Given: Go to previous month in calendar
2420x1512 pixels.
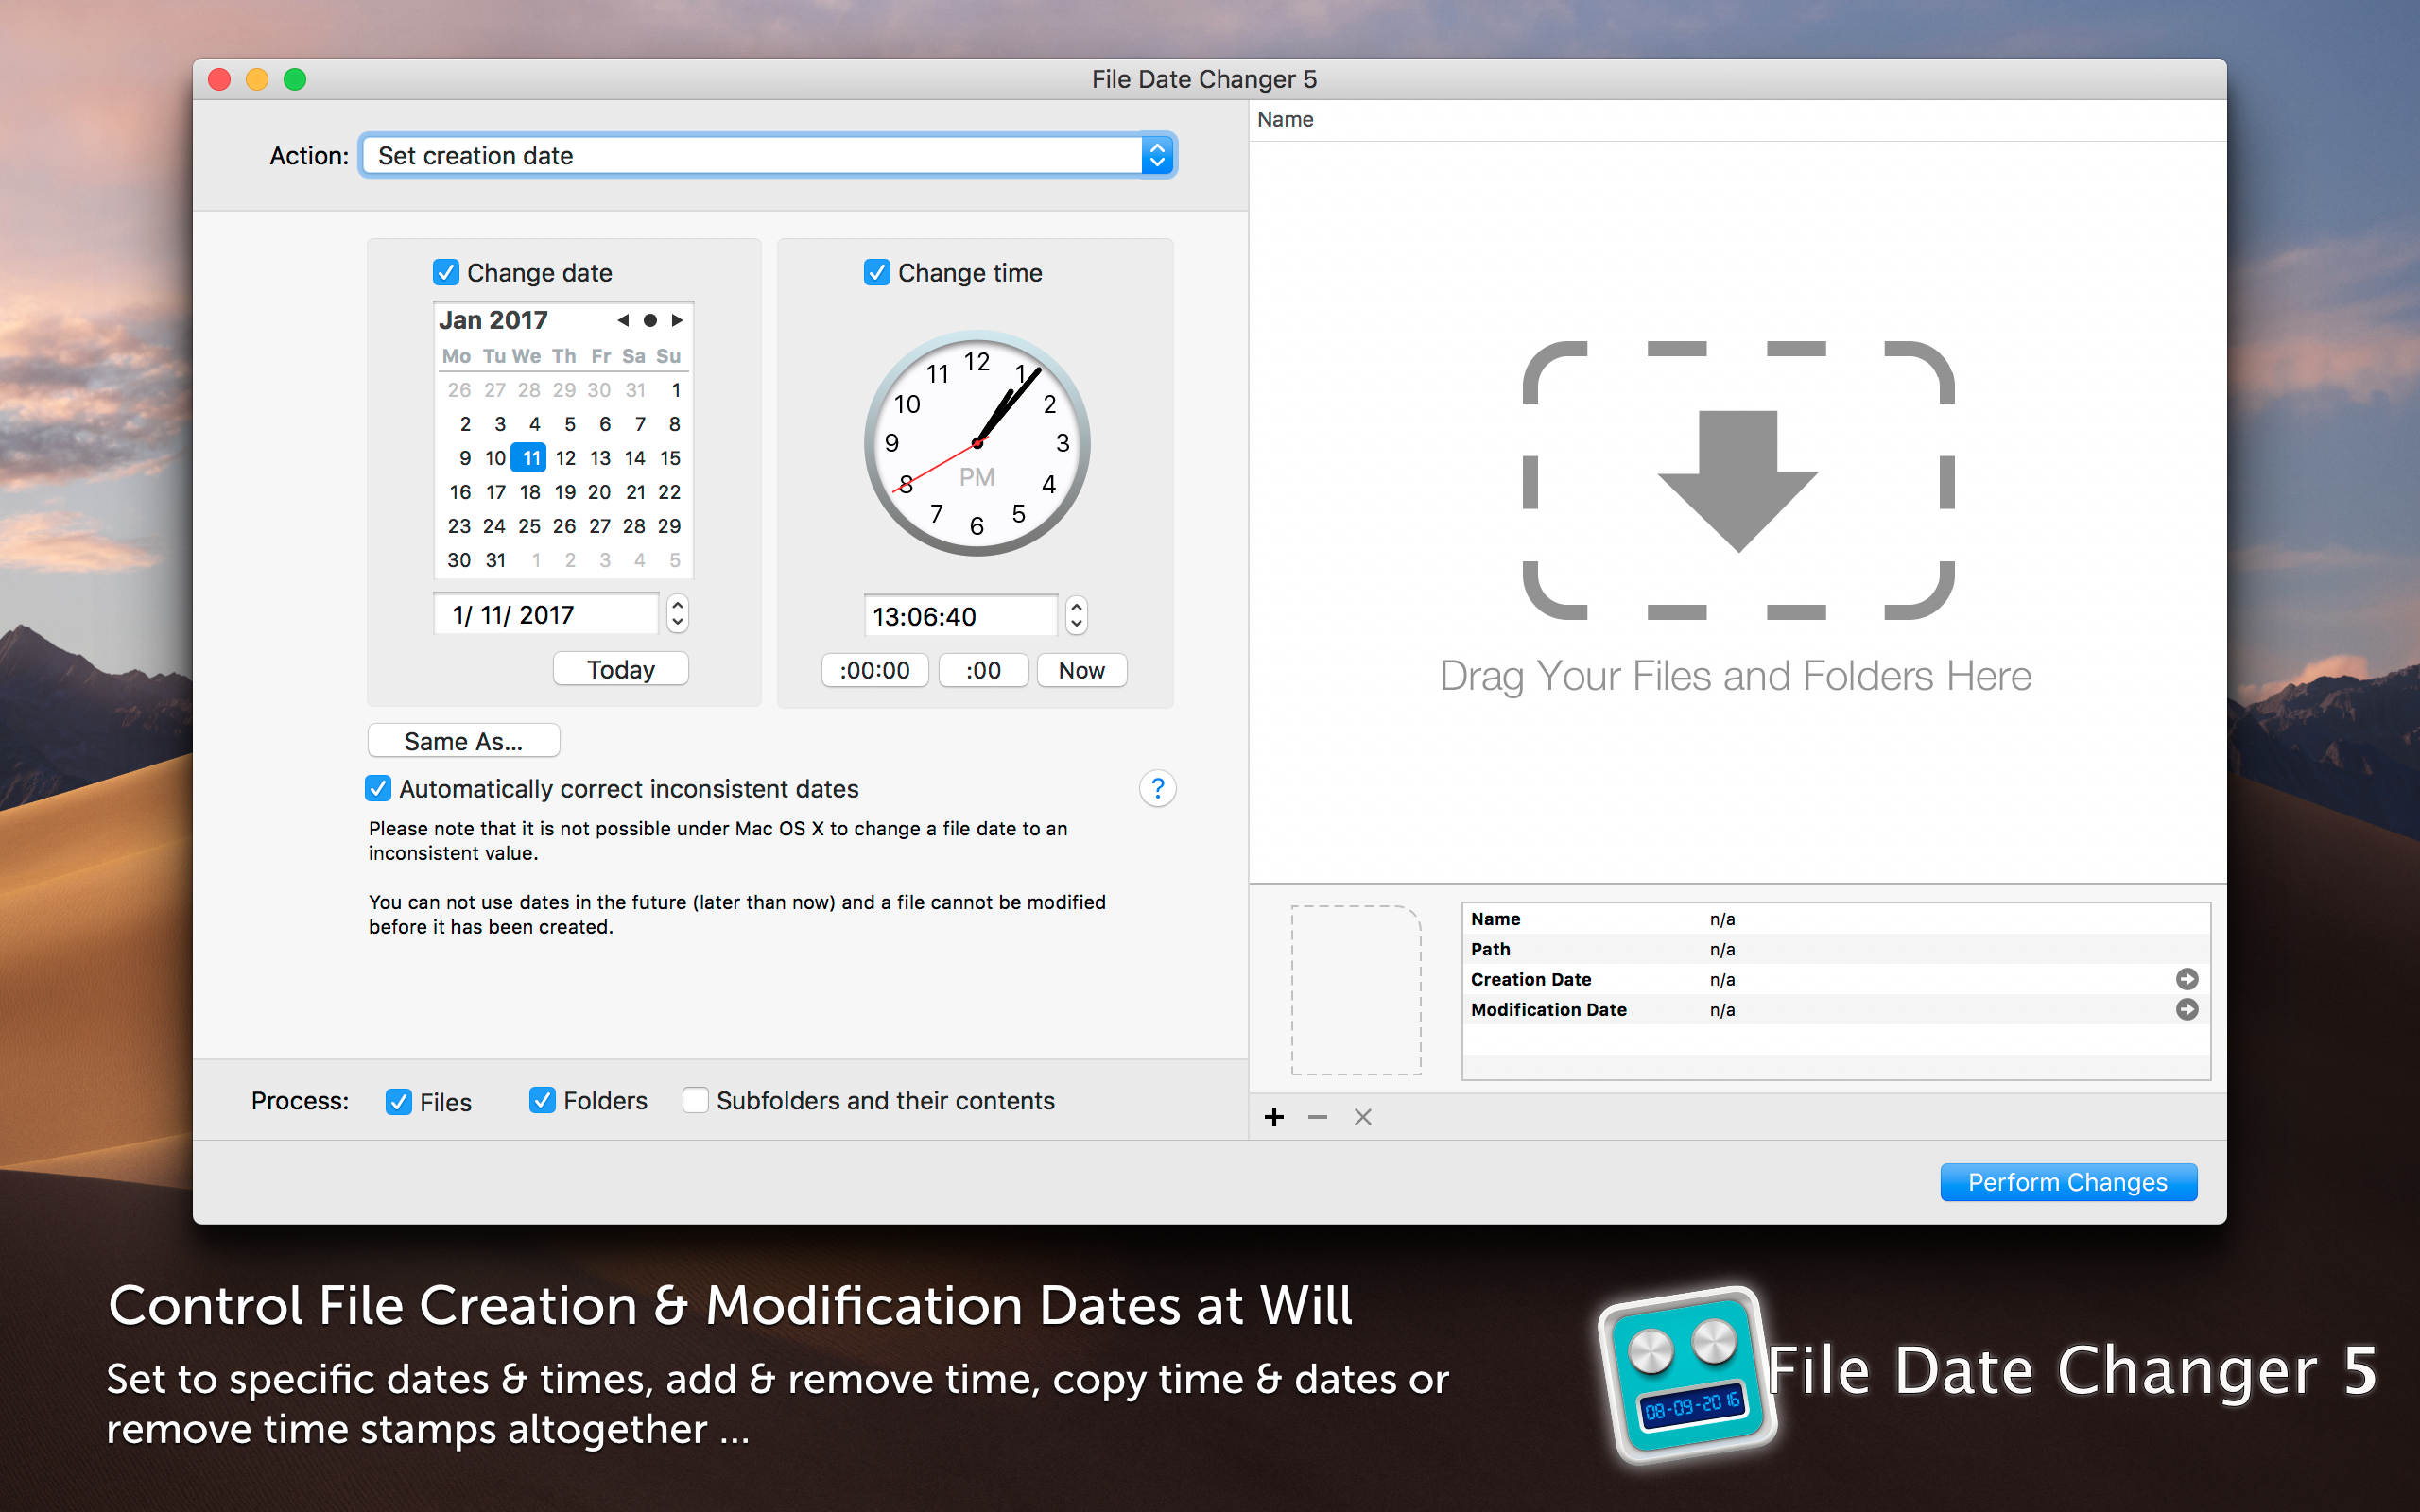Looking at the screenshot, I should (x=623, y=320).
